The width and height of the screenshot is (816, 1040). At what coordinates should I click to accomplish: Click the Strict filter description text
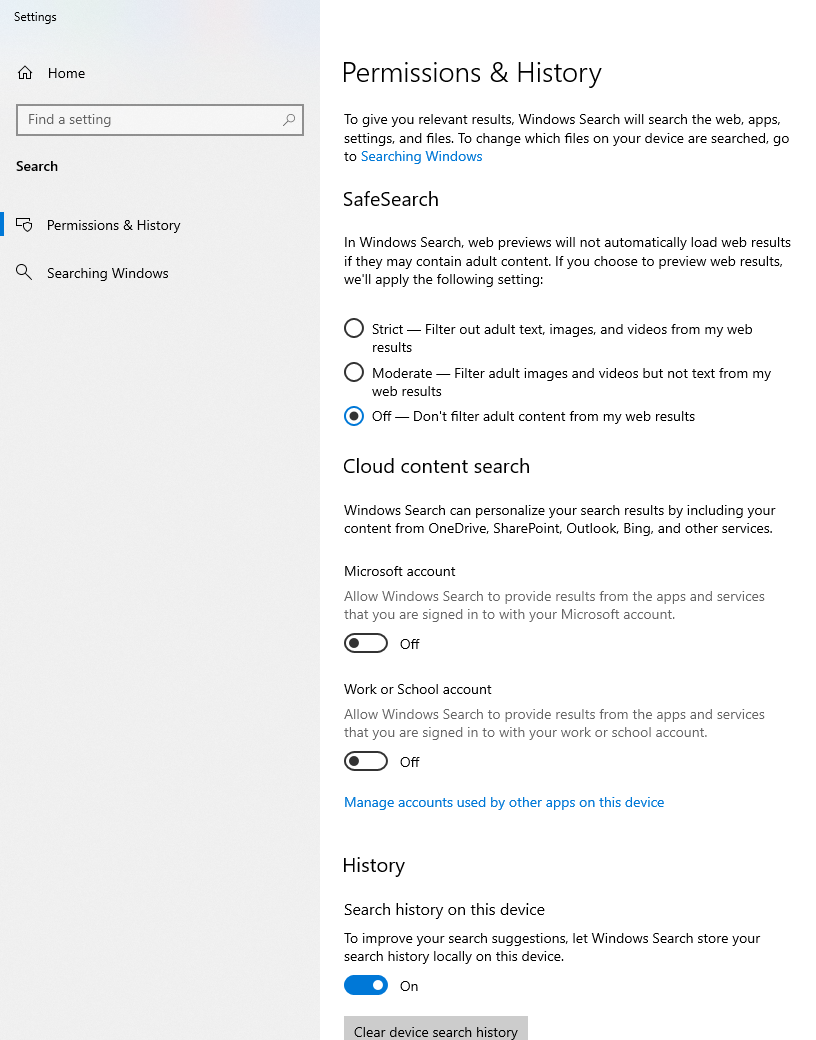(562, 338)
